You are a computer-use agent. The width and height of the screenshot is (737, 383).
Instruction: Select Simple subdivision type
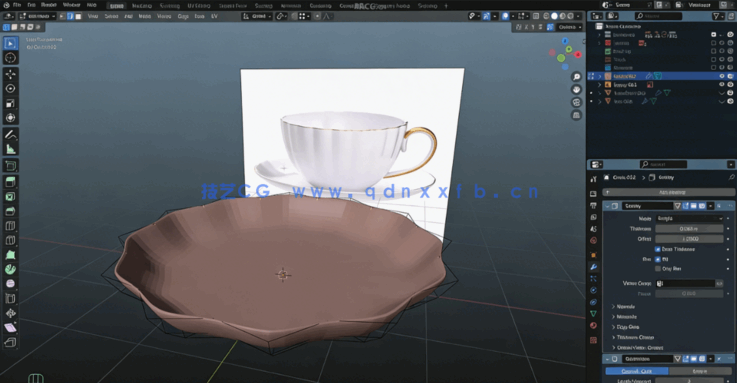[699, 371]
